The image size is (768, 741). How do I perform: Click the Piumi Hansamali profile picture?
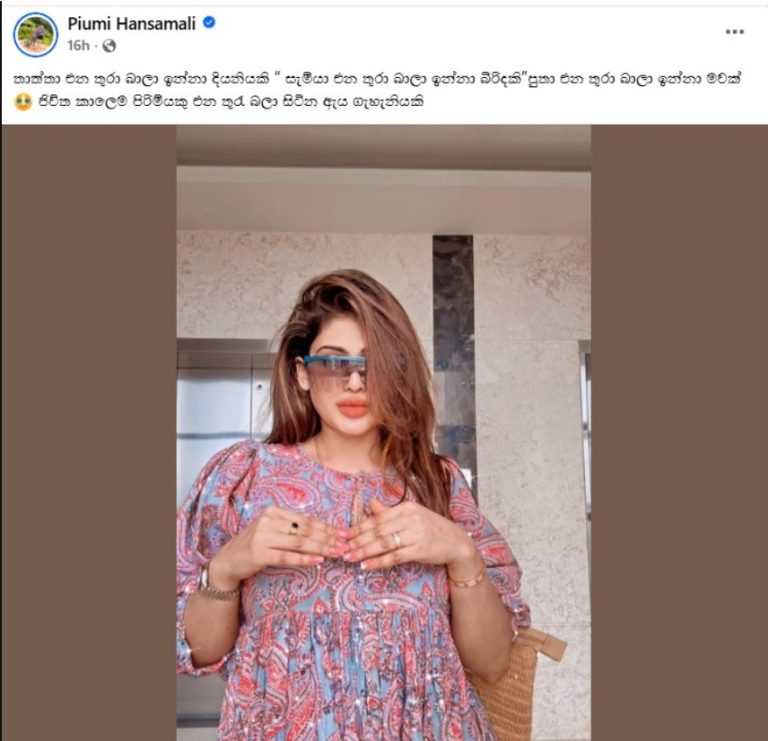(x=36, y=34)
